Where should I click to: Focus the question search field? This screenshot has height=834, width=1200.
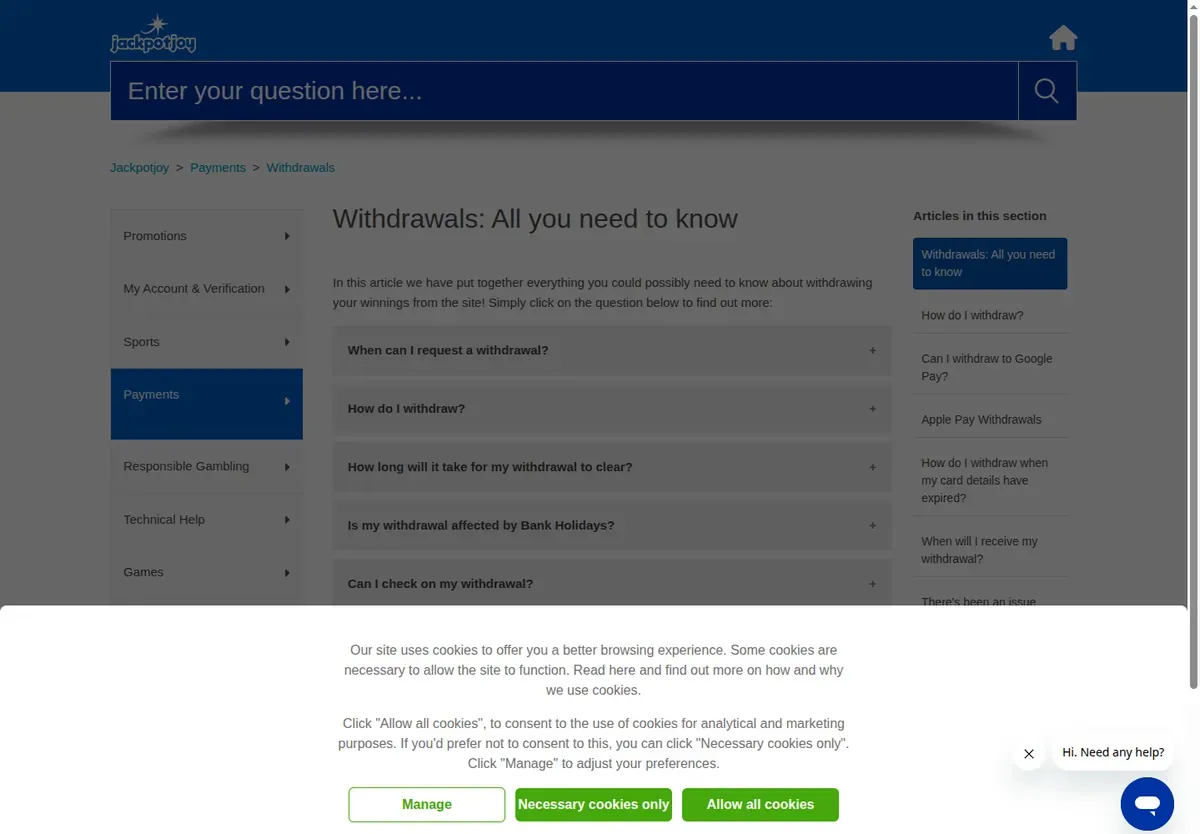(564, 91)
